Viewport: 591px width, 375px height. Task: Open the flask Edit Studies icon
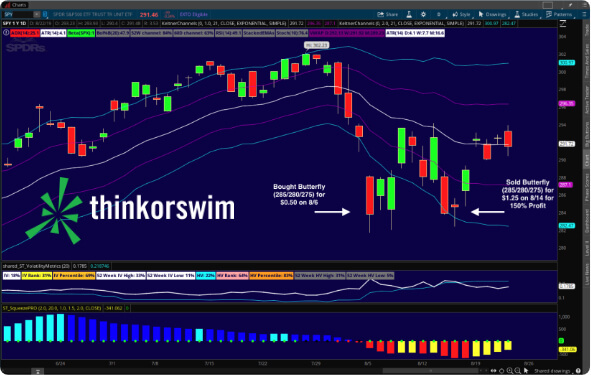[409, 14]
